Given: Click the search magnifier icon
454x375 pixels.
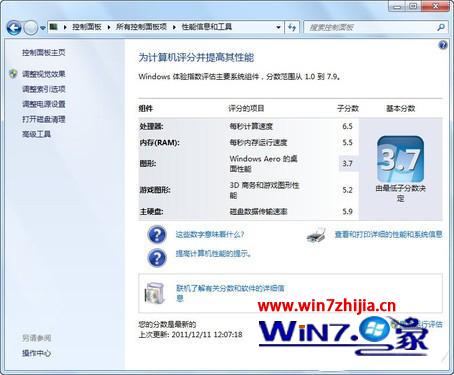Looking at the screenshot, I should [x=441, y=27].
